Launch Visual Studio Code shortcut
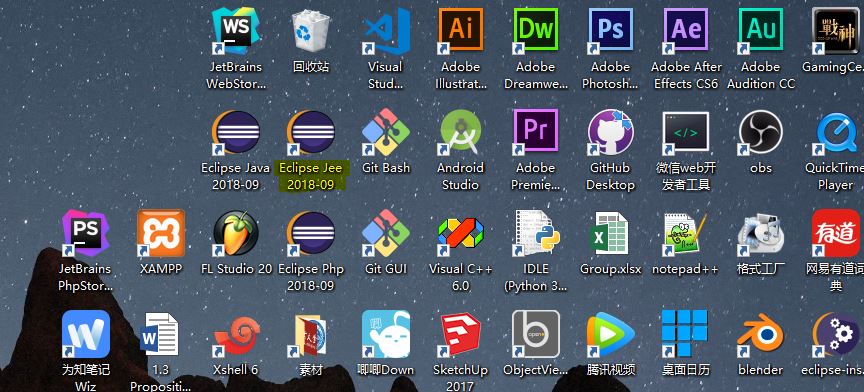This screenshot has width=864, height=392. coord(386,31)
